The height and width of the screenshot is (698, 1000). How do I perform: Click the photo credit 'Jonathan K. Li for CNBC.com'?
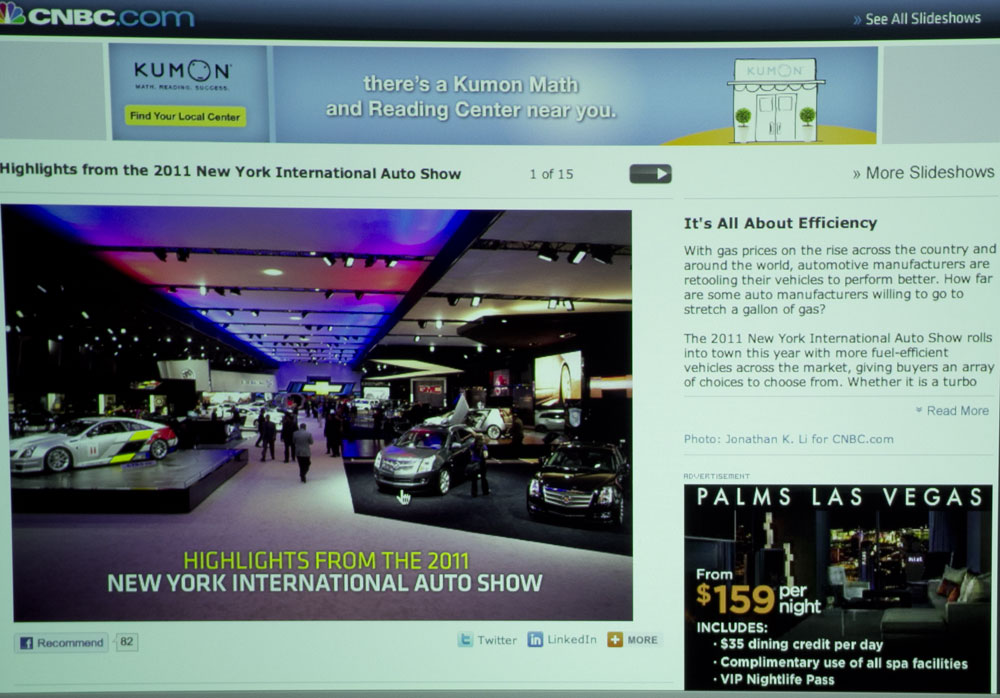coord(788,439)
